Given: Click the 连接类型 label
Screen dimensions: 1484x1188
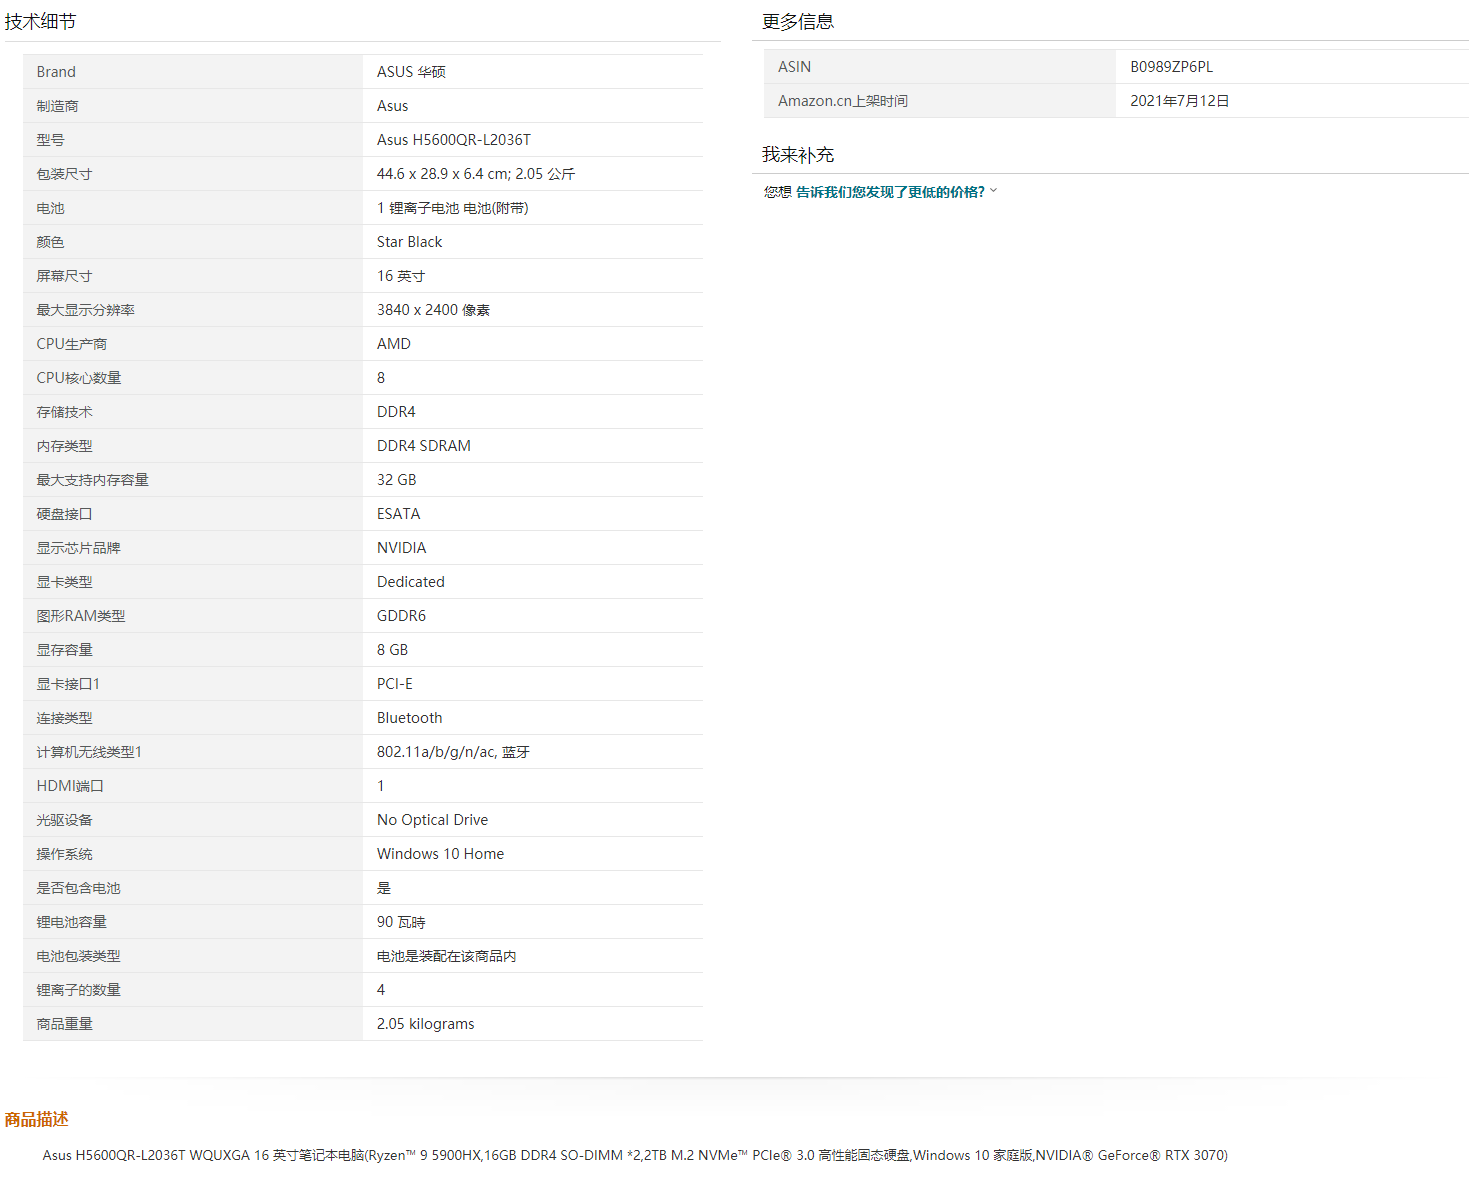Looking at the screenshot, I should 64,718.
